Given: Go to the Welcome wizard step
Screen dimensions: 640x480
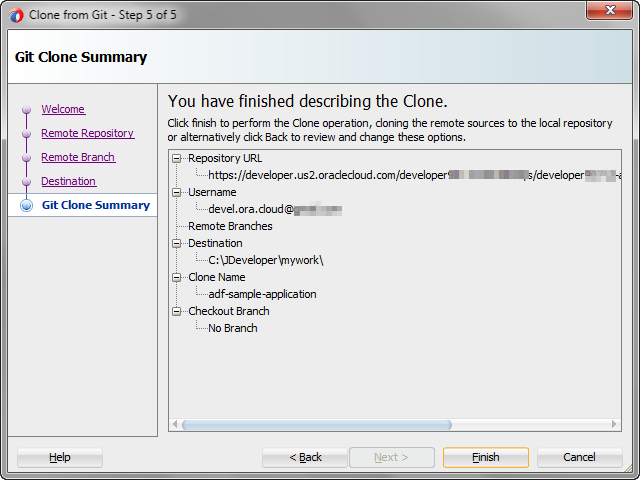Looking at the screenshot, I should [x=63, y=109].
